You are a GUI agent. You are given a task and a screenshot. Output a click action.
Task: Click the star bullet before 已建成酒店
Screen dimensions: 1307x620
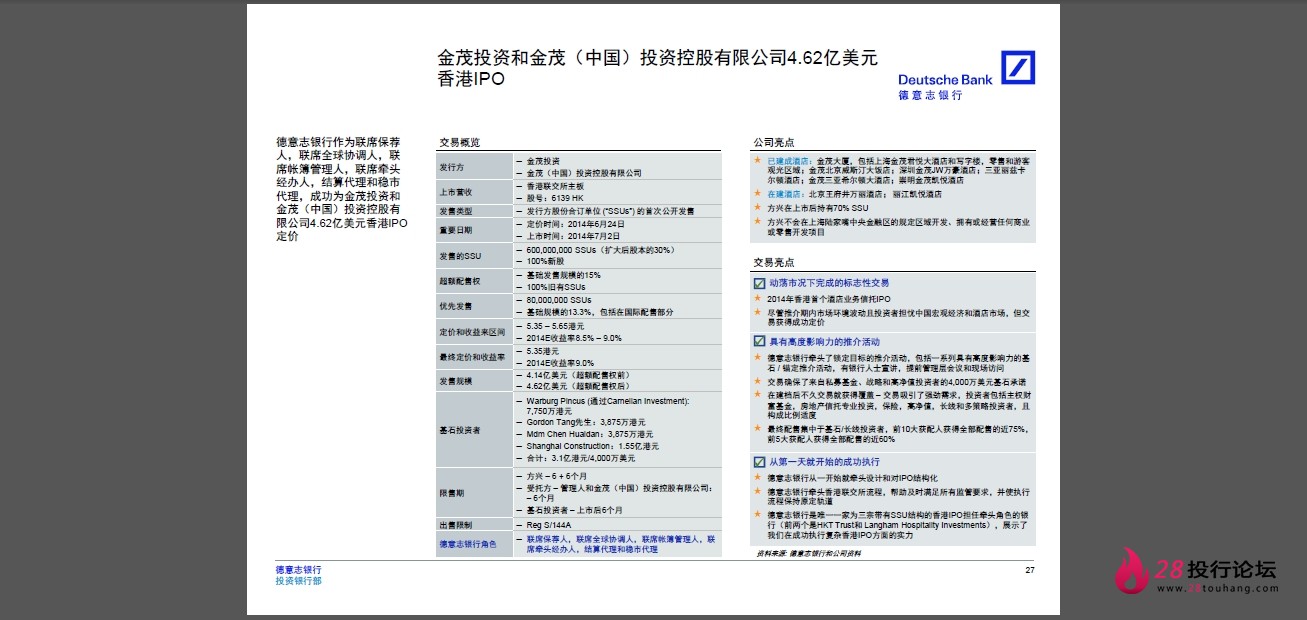(x=758, y=160)
